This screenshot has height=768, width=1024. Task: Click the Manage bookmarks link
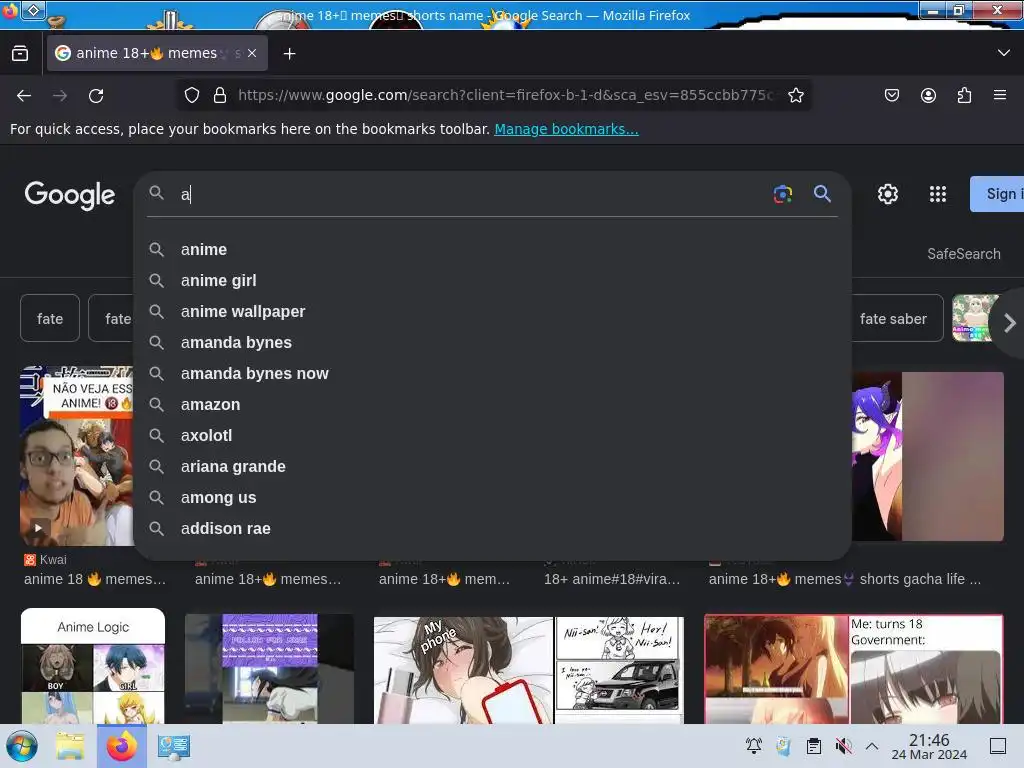pos(566,129)
